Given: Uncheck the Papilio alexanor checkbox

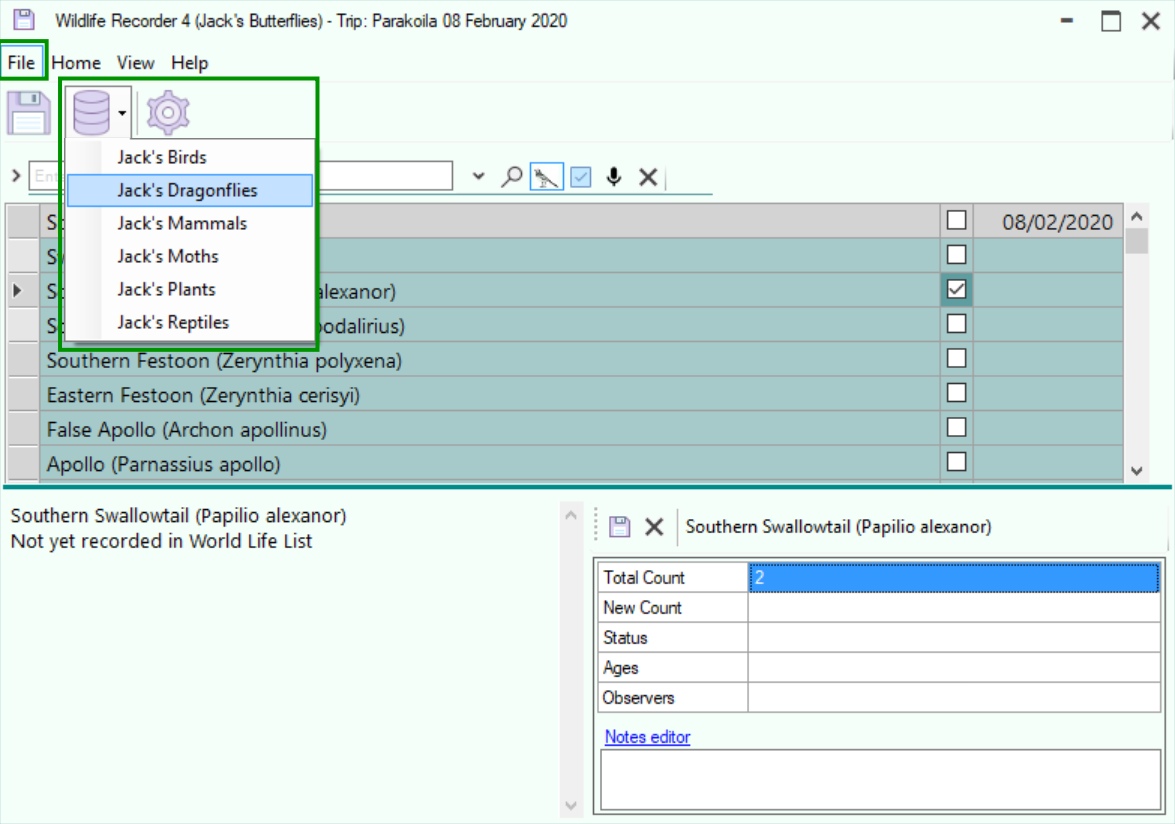Looking at the screenshot, I should tap(956, 289).
